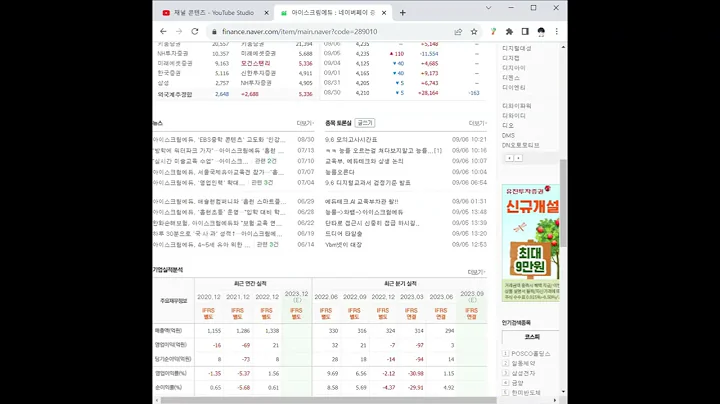Go forward with the browser arrow

(179, 31)
